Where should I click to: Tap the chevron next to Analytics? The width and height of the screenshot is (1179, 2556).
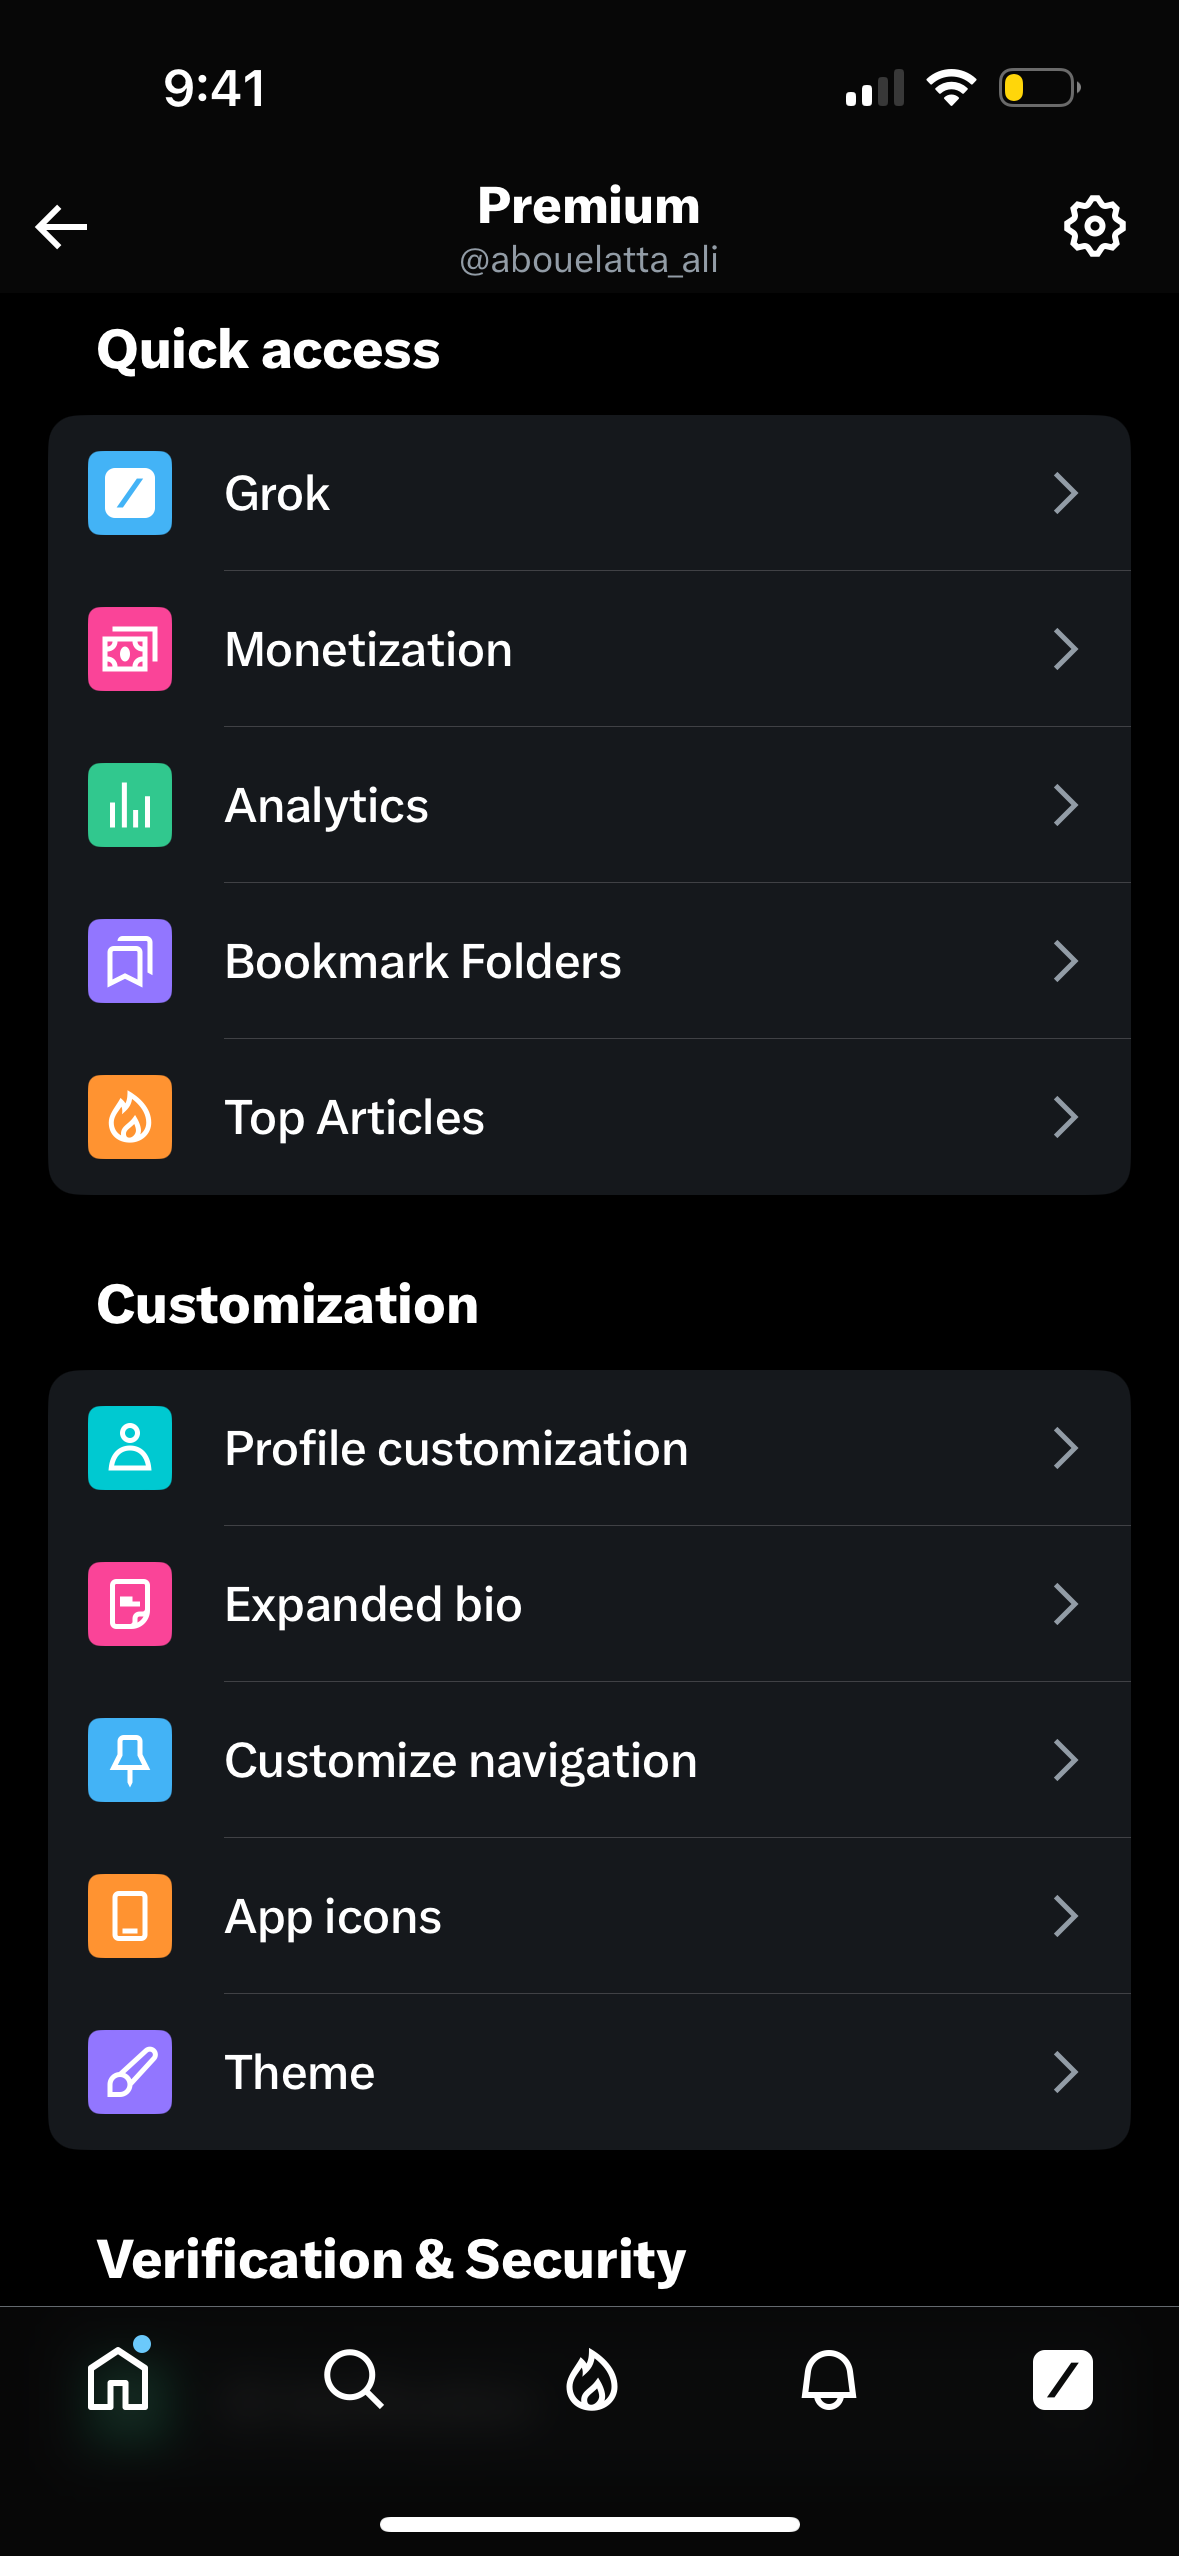pos(1066,805)
